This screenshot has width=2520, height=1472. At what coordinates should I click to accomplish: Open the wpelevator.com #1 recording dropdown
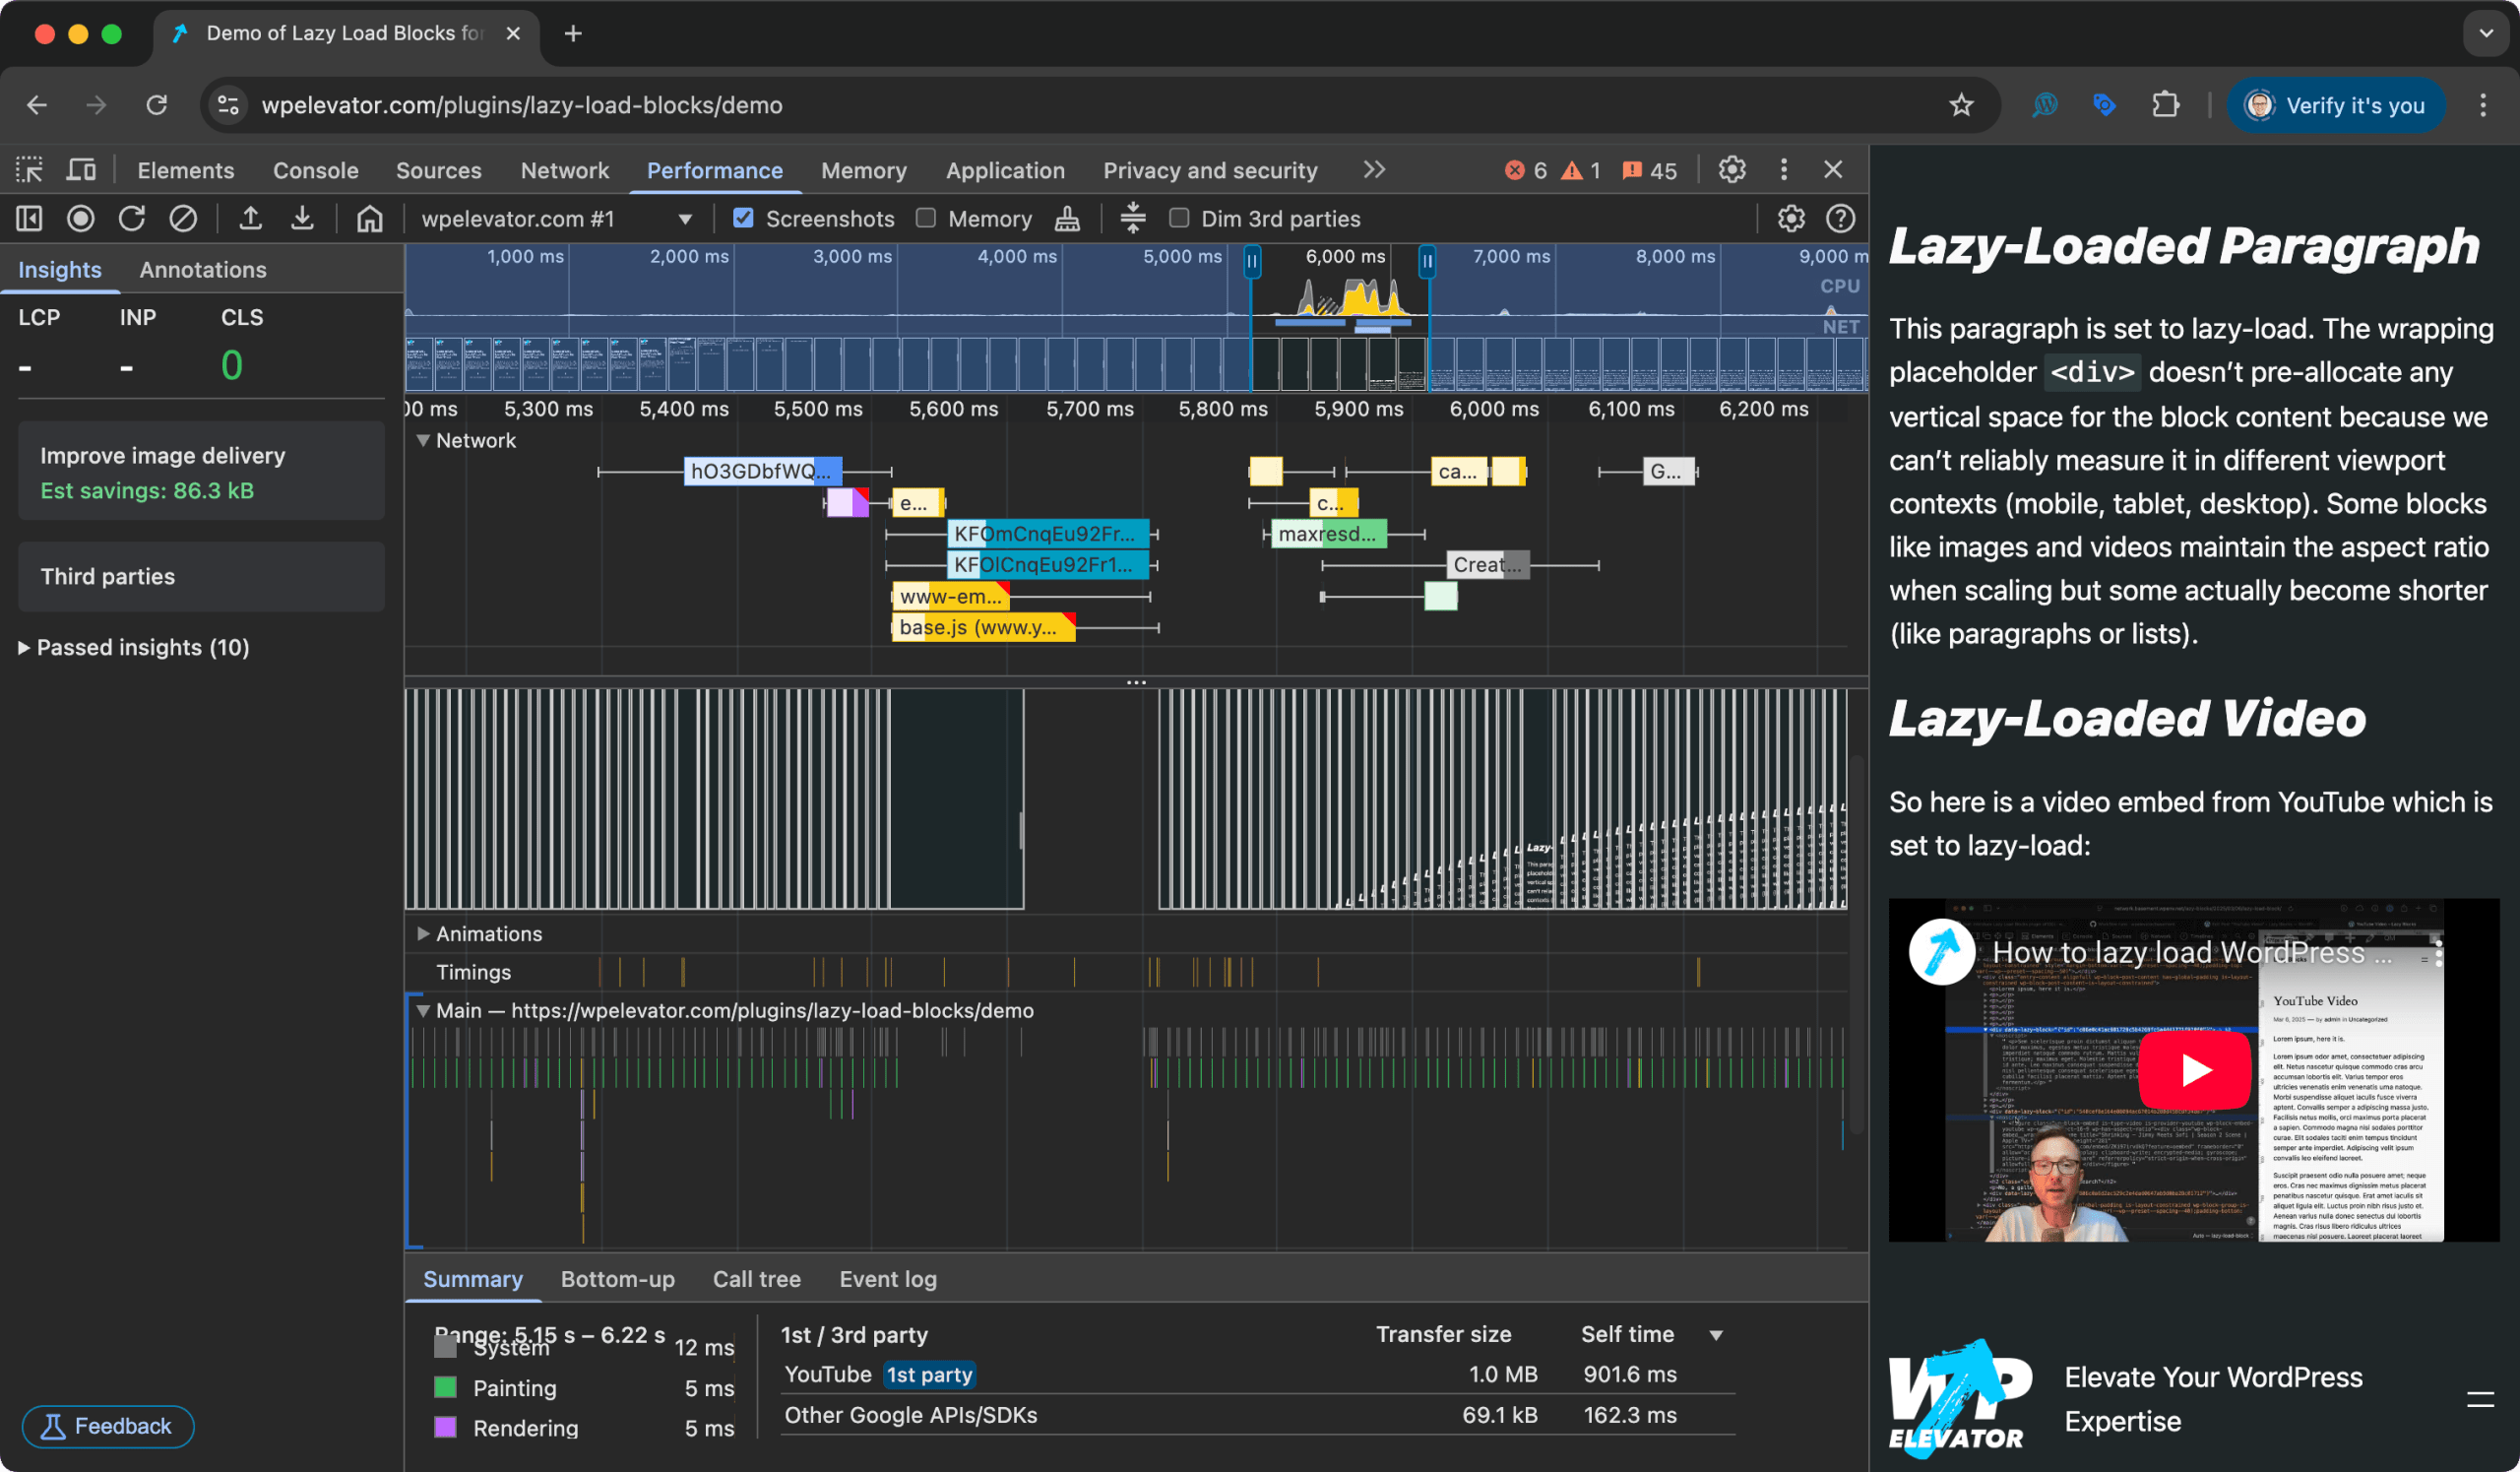pos(556,219)
